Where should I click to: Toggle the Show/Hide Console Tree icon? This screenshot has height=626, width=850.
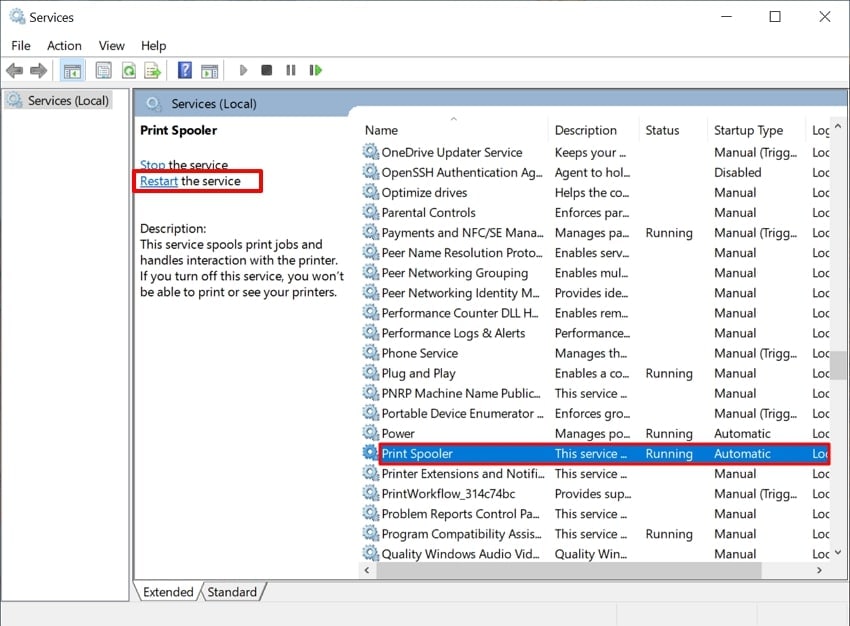tap(71, 70)
